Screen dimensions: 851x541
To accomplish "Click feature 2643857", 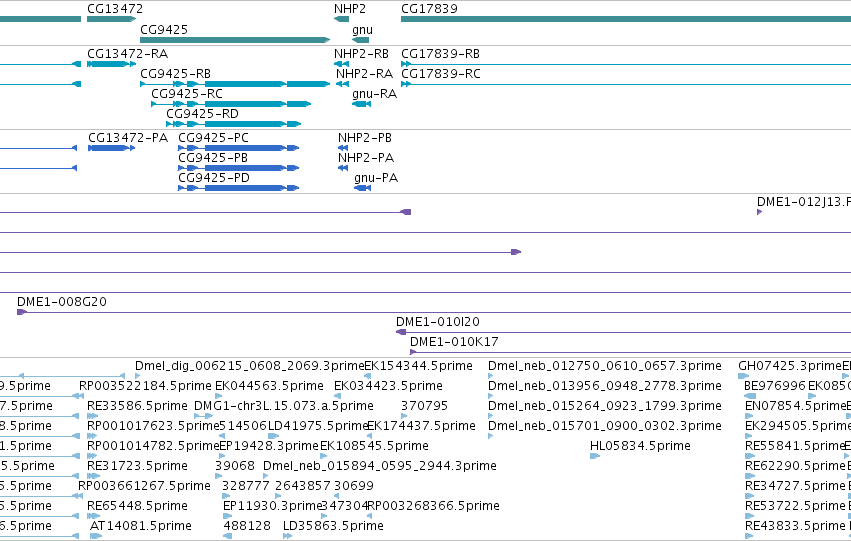I will click(278, 496).
